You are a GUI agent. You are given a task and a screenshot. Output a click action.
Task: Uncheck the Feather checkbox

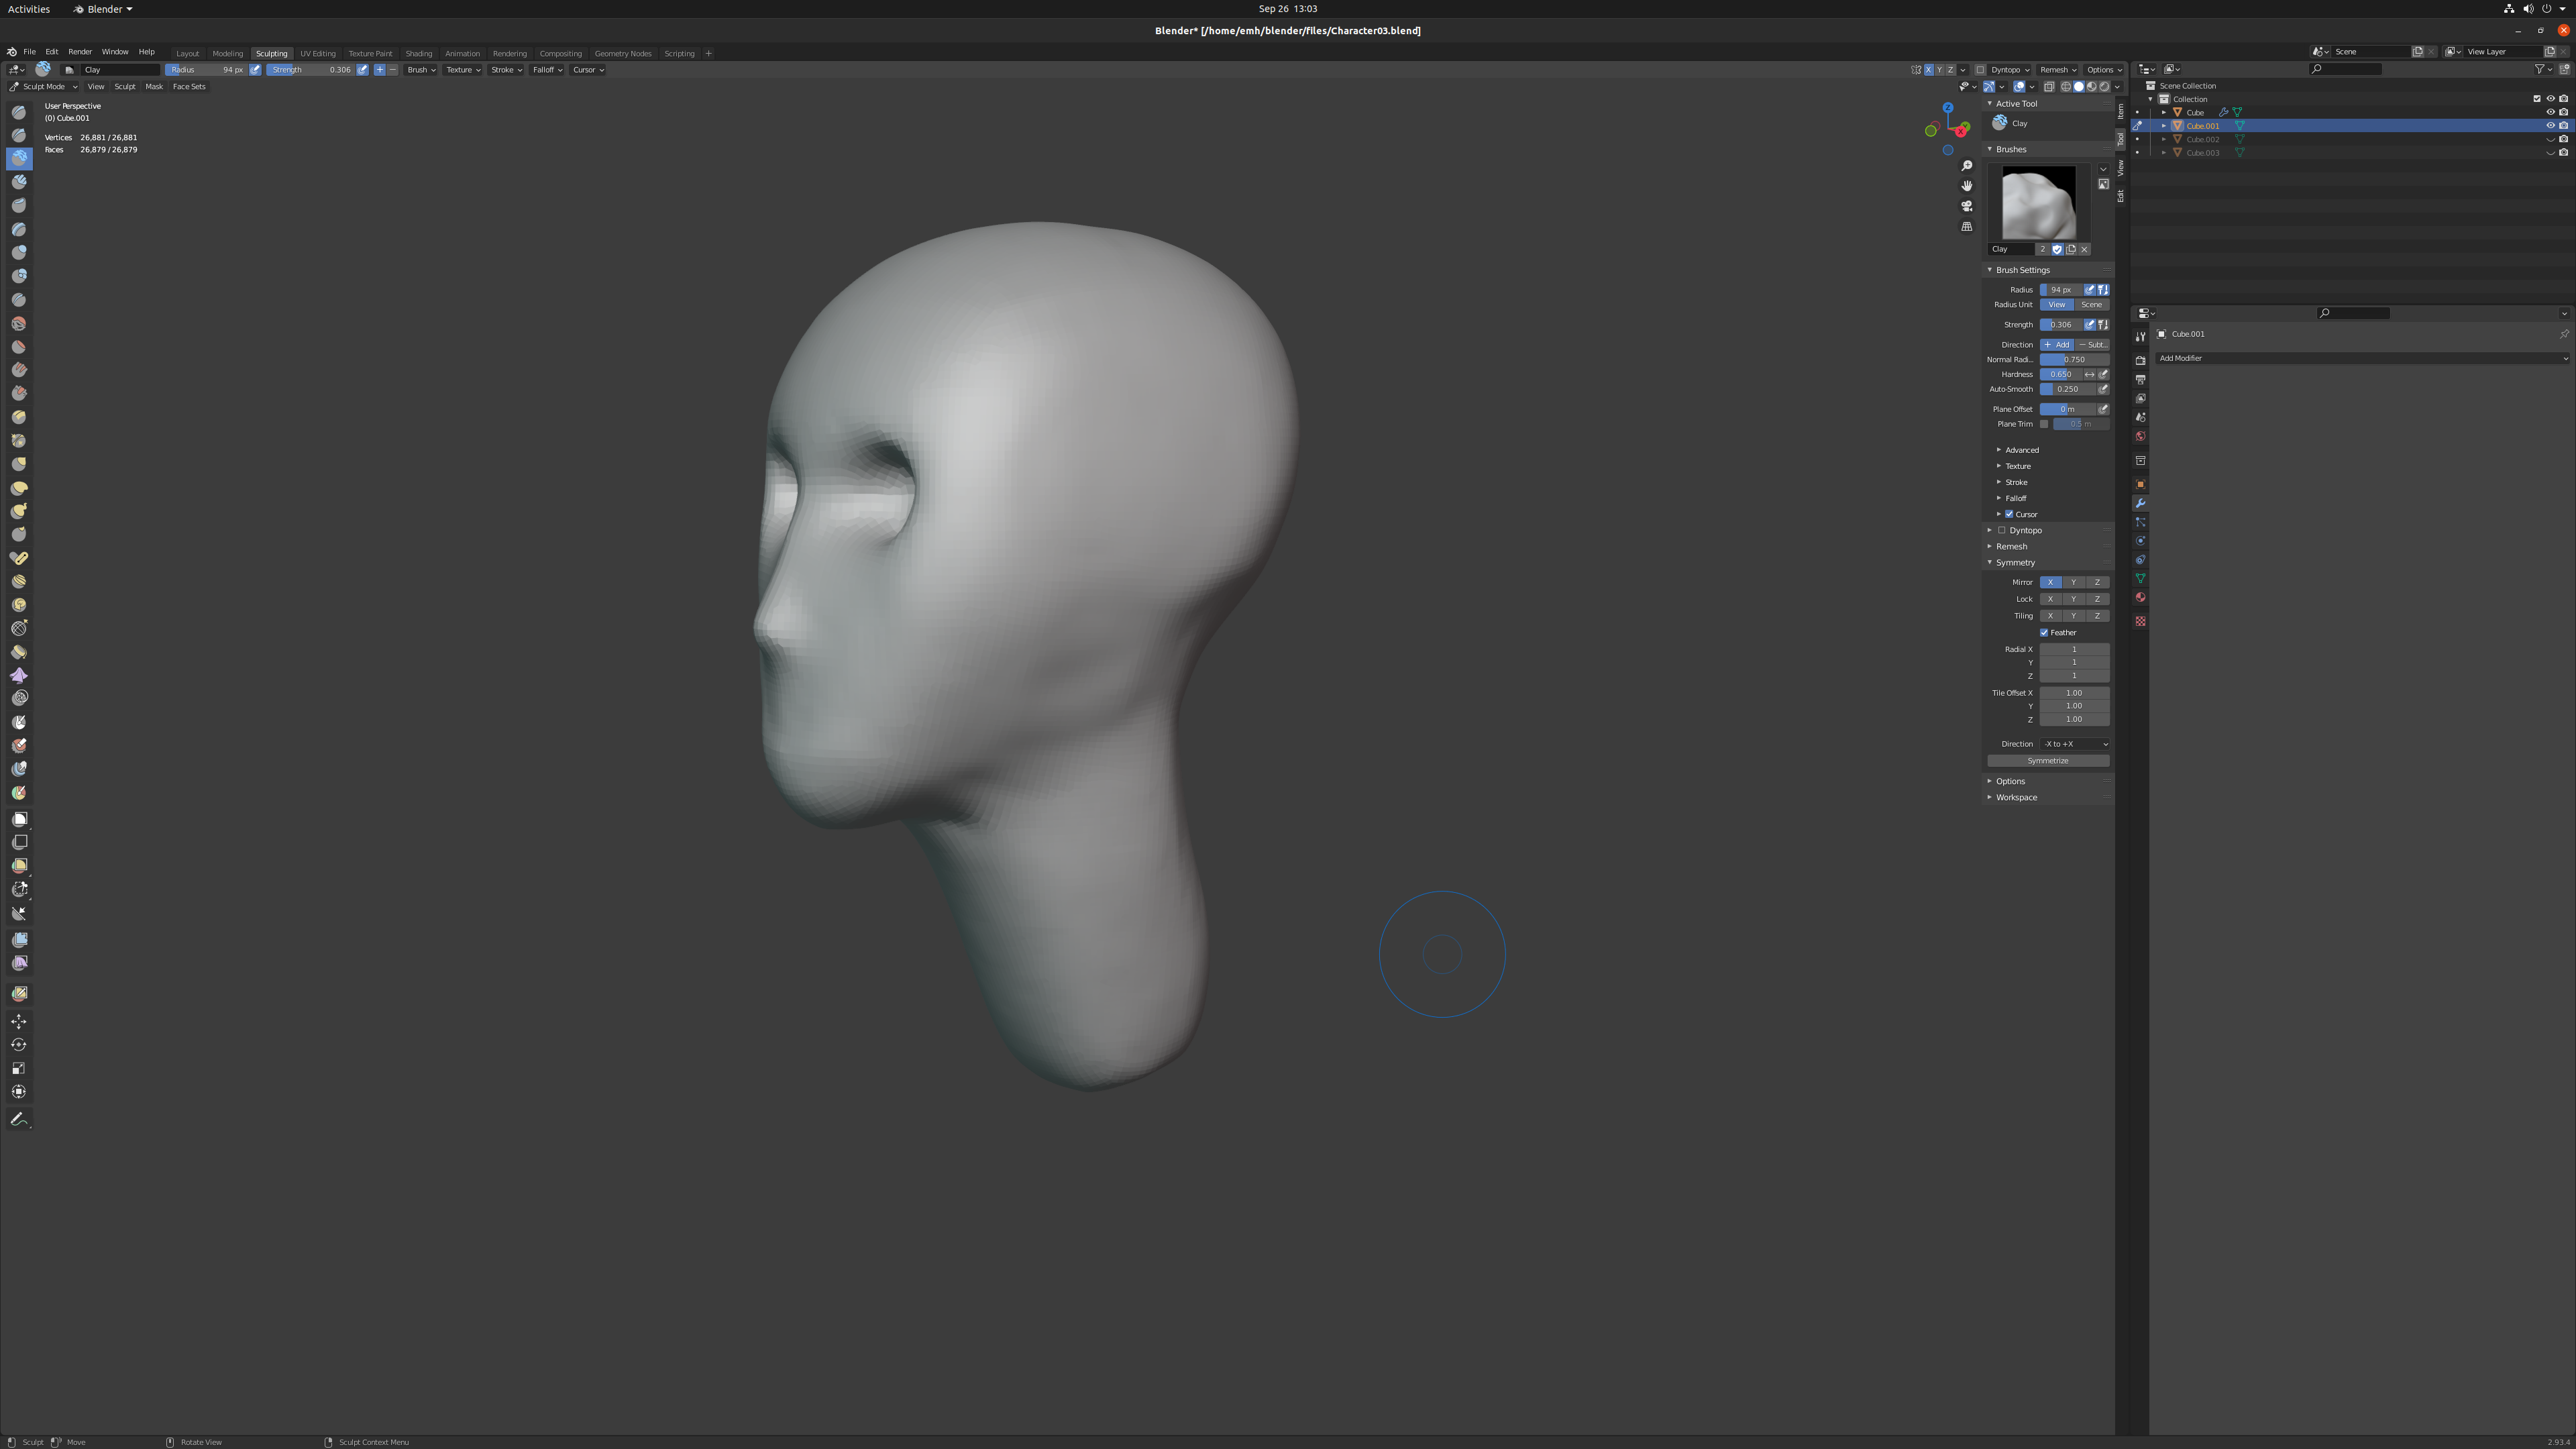click(2044, 633)
